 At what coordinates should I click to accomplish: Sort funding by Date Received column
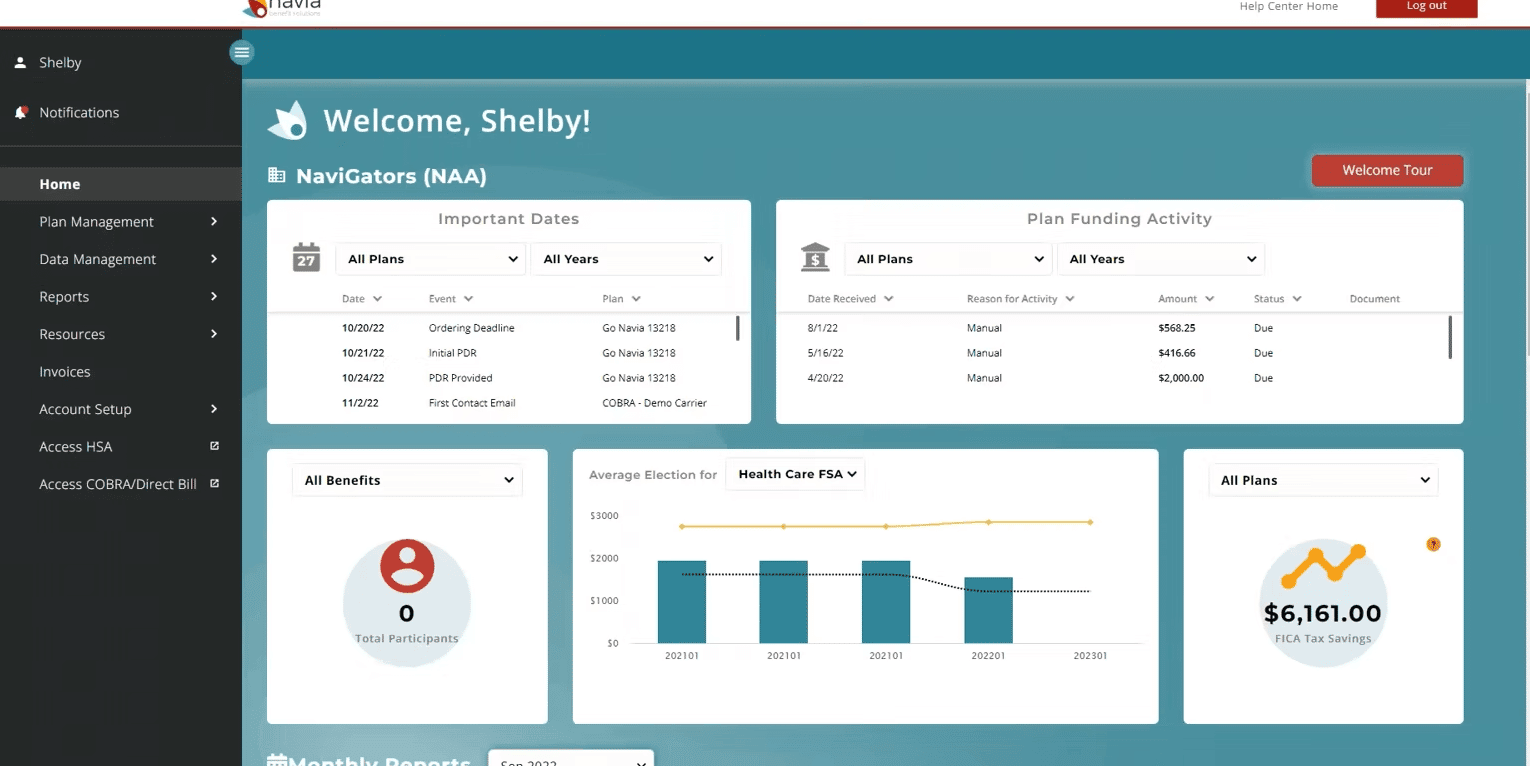point(850,298)
